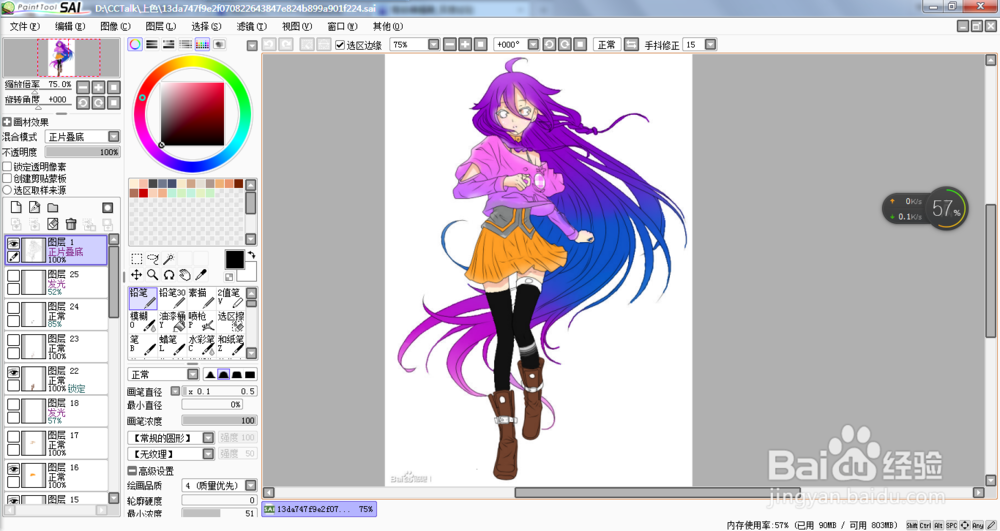Viewport: 1000px width, 531px height.
Task: Choose the 油漆桶 paint bucket tool
Action: pyautogui.click(x=172, y=322)
